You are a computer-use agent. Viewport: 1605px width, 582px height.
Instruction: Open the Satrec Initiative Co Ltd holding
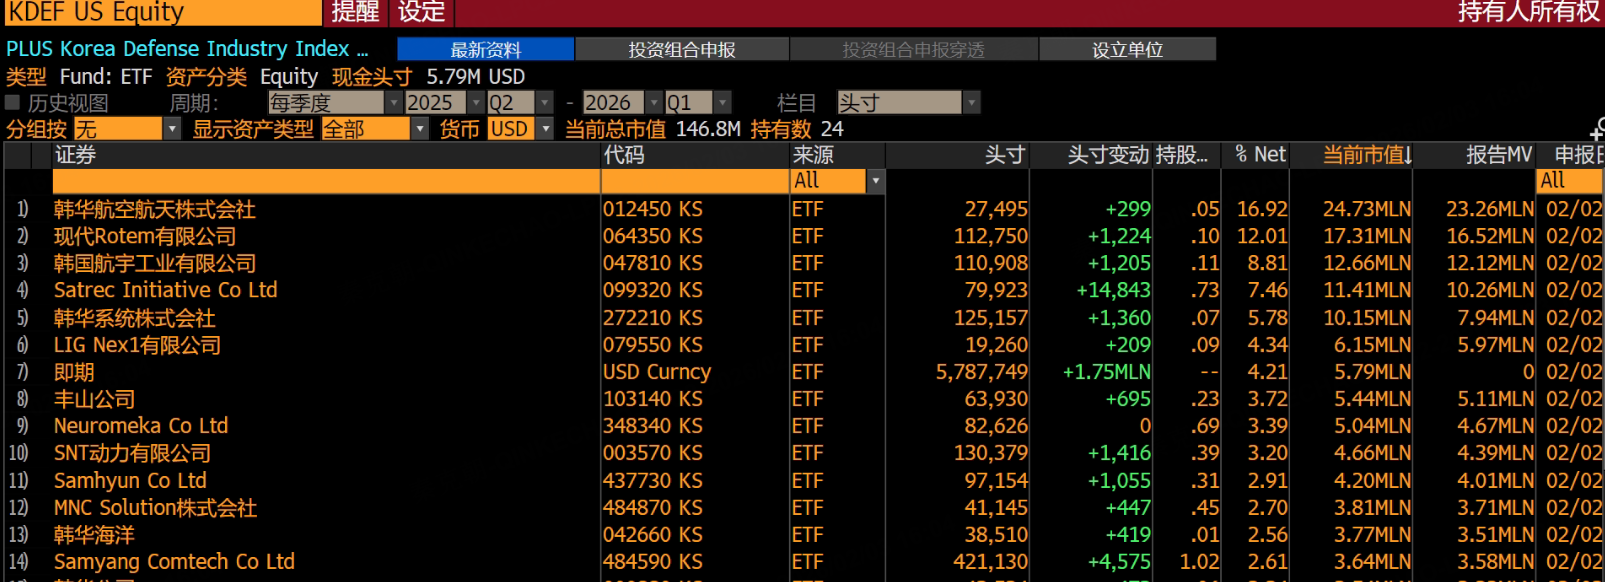tap(165, 290)
